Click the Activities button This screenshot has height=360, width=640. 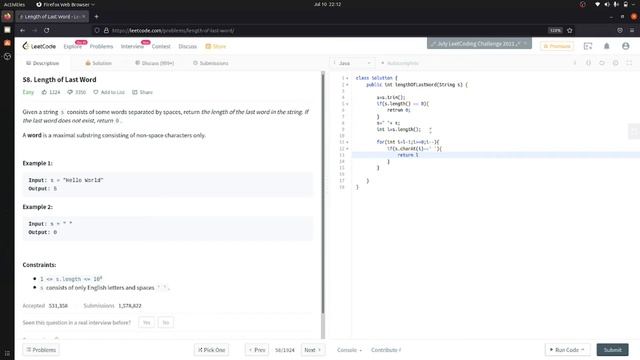click(x=14, y=4)
